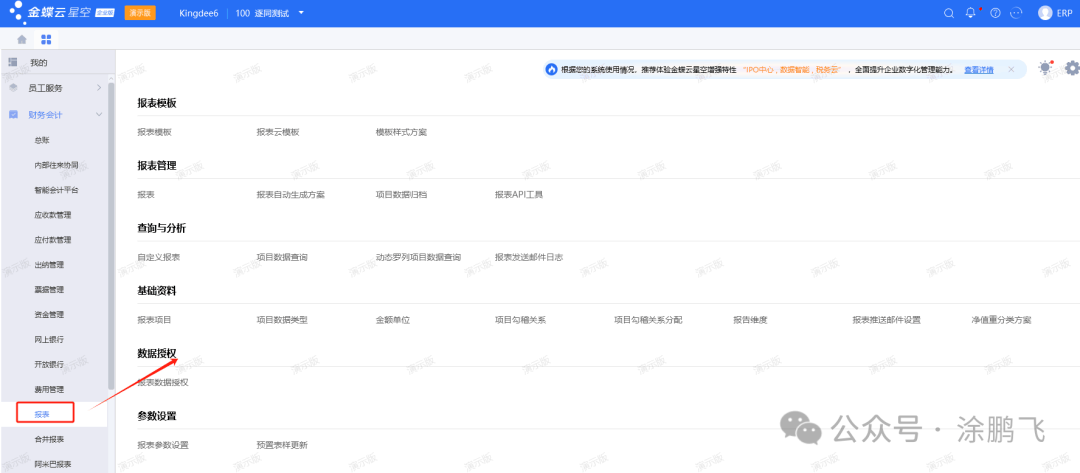Open the four-square app grid icon
This screenshot has height=473, width=1080.
(46, 40)
